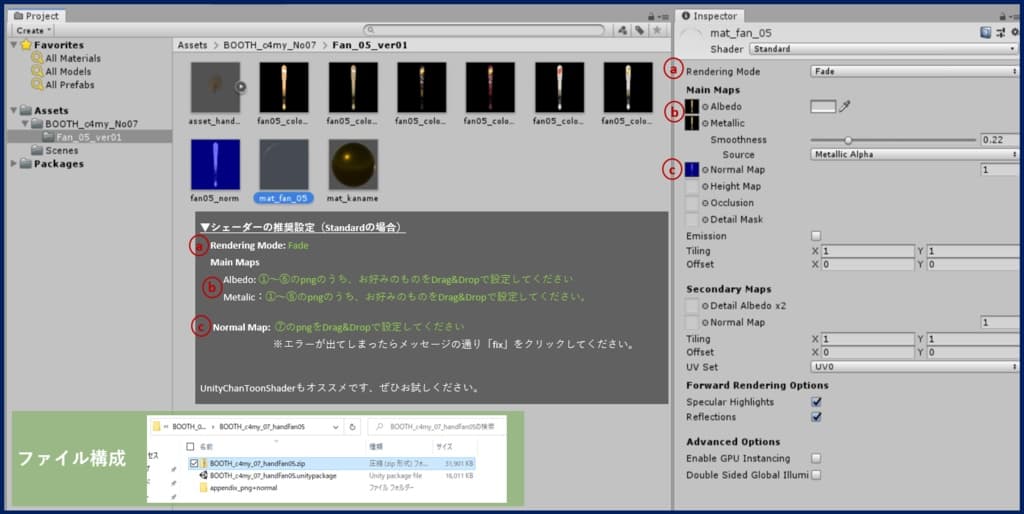Open the Rendering Mode dropdown
Screen dimensions: 1024x514
(x=913, y=72)
